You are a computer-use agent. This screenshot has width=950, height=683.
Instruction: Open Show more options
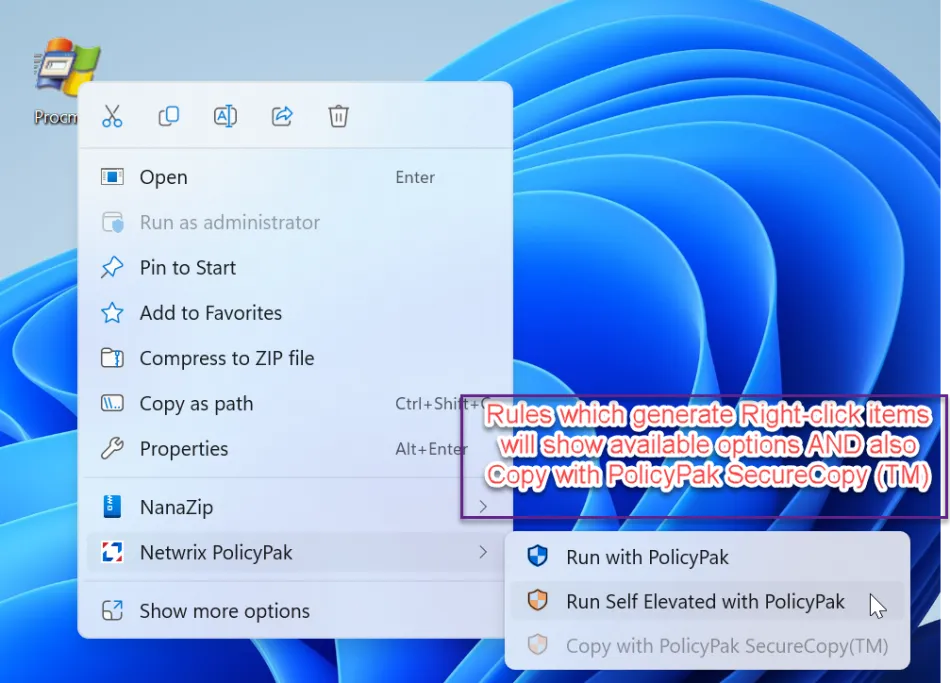coord(295,610)
